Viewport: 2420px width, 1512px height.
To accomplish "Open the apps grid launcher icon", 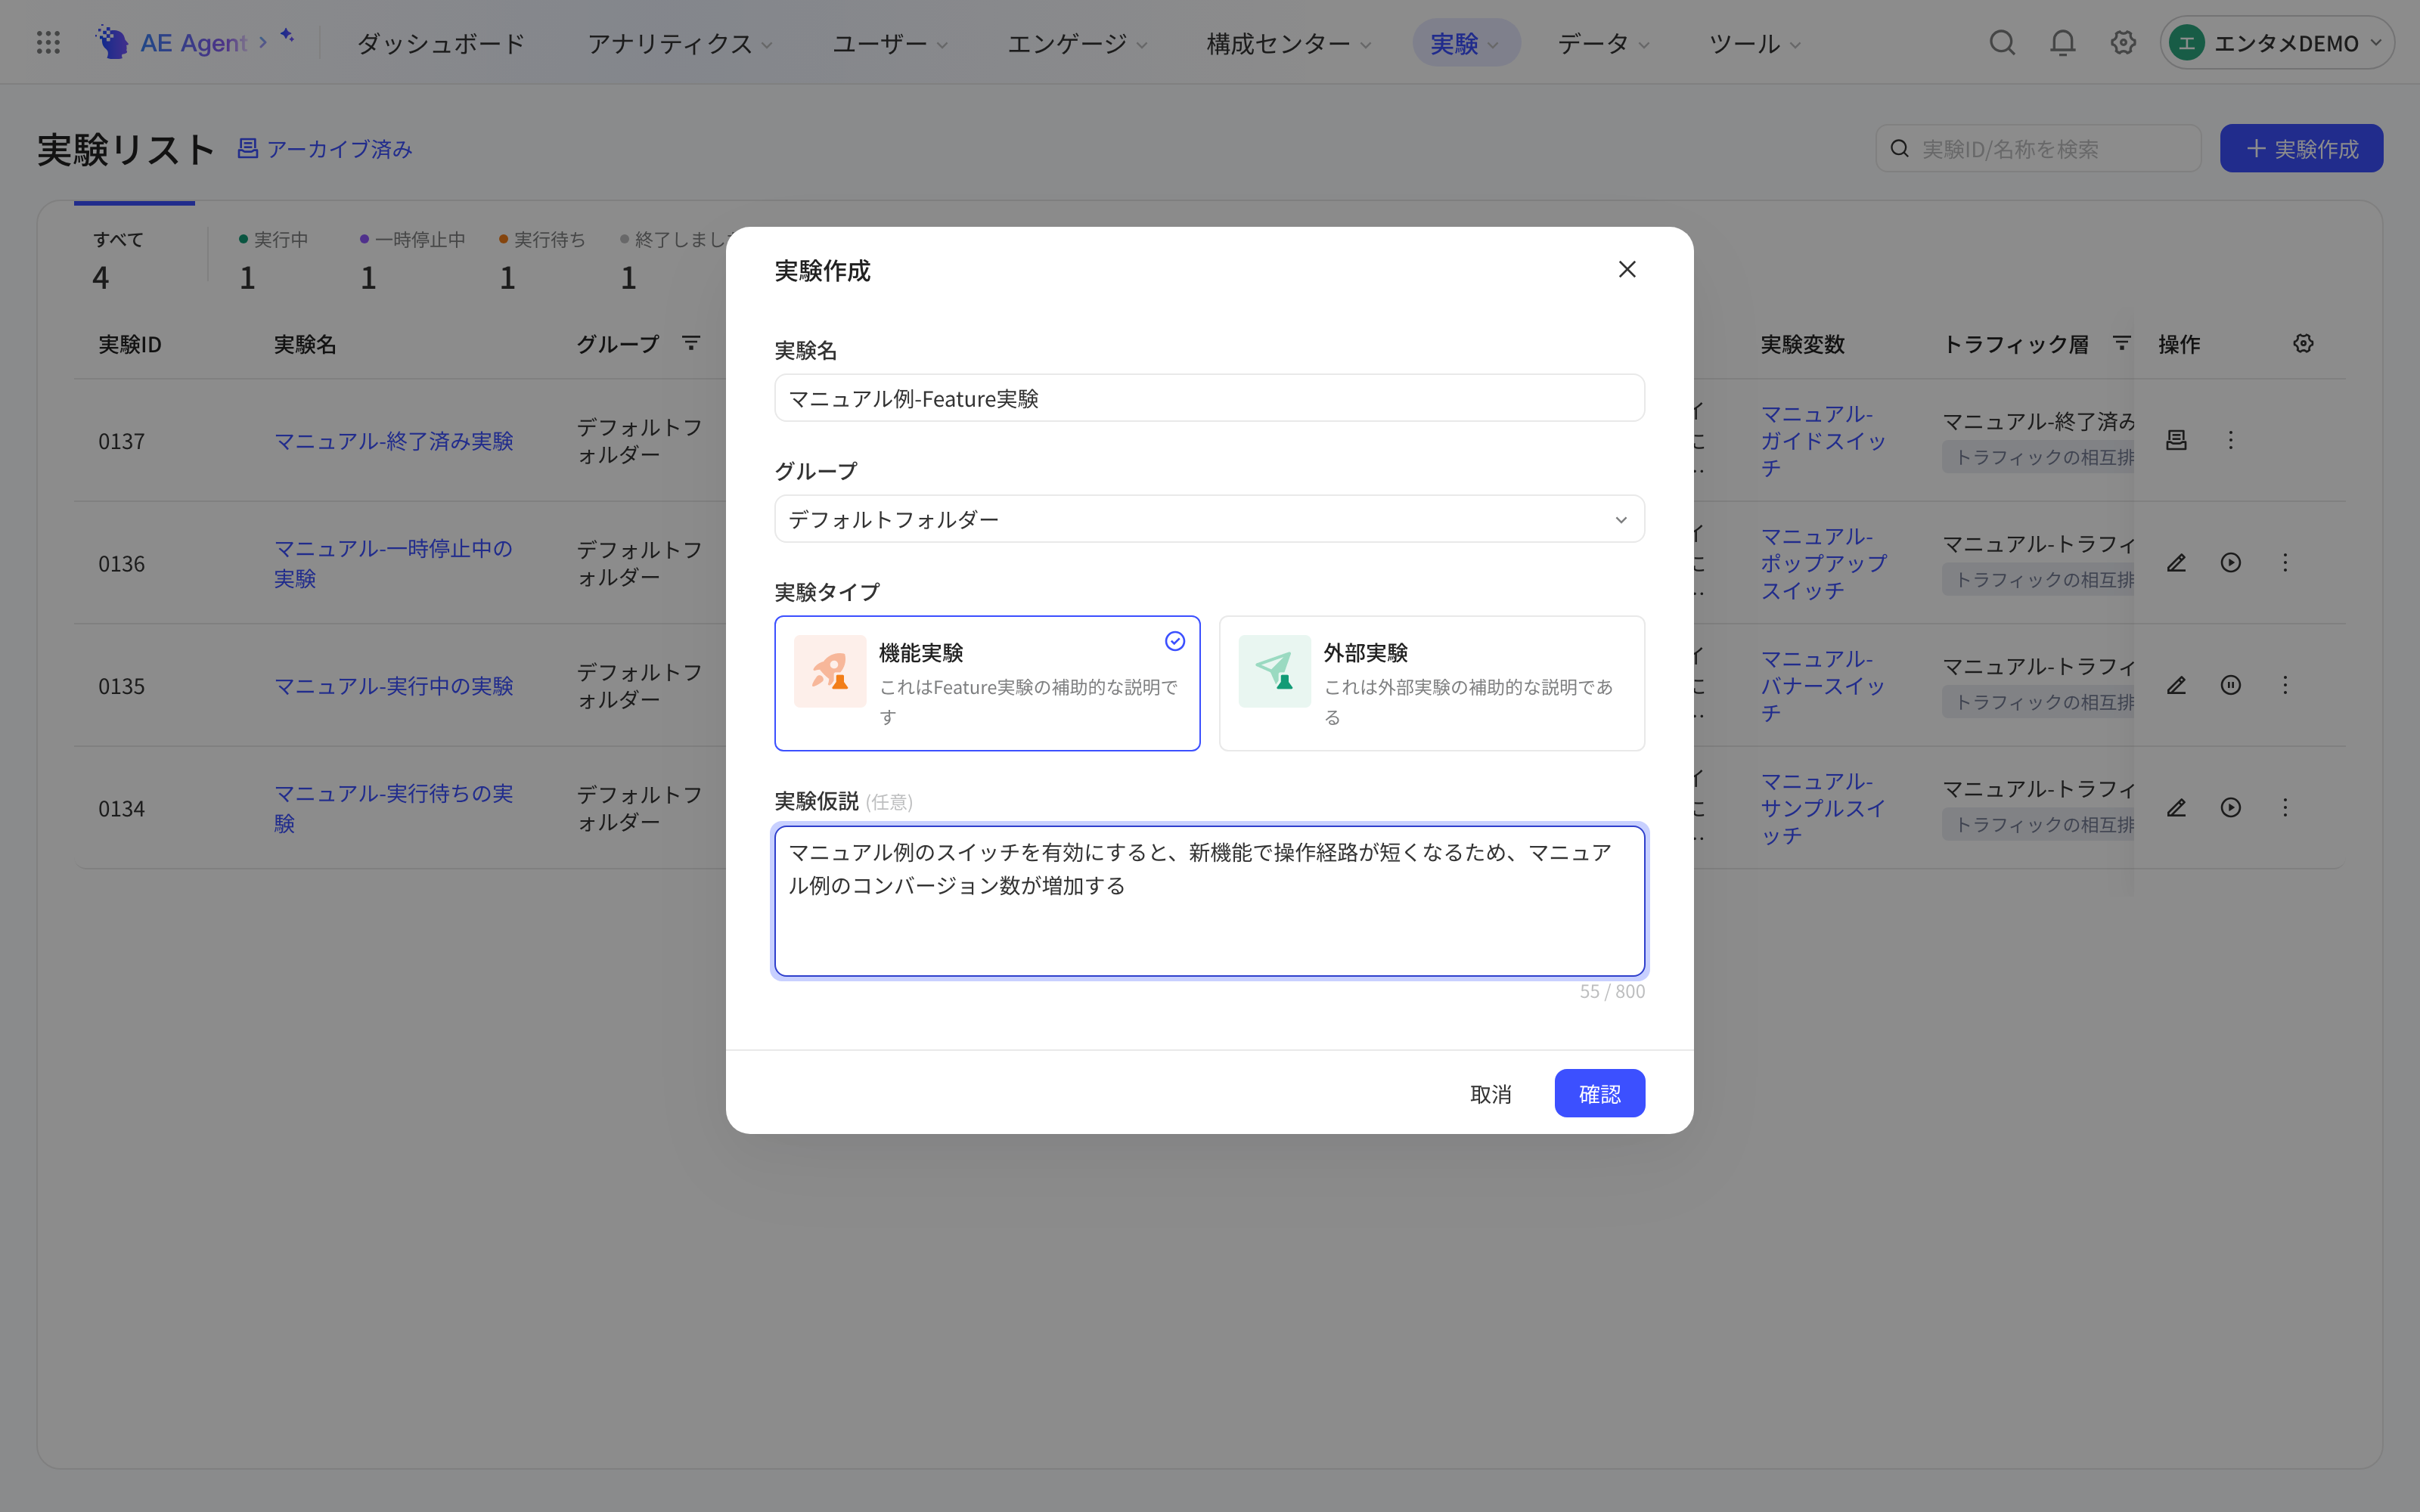I will coord(48,43).
